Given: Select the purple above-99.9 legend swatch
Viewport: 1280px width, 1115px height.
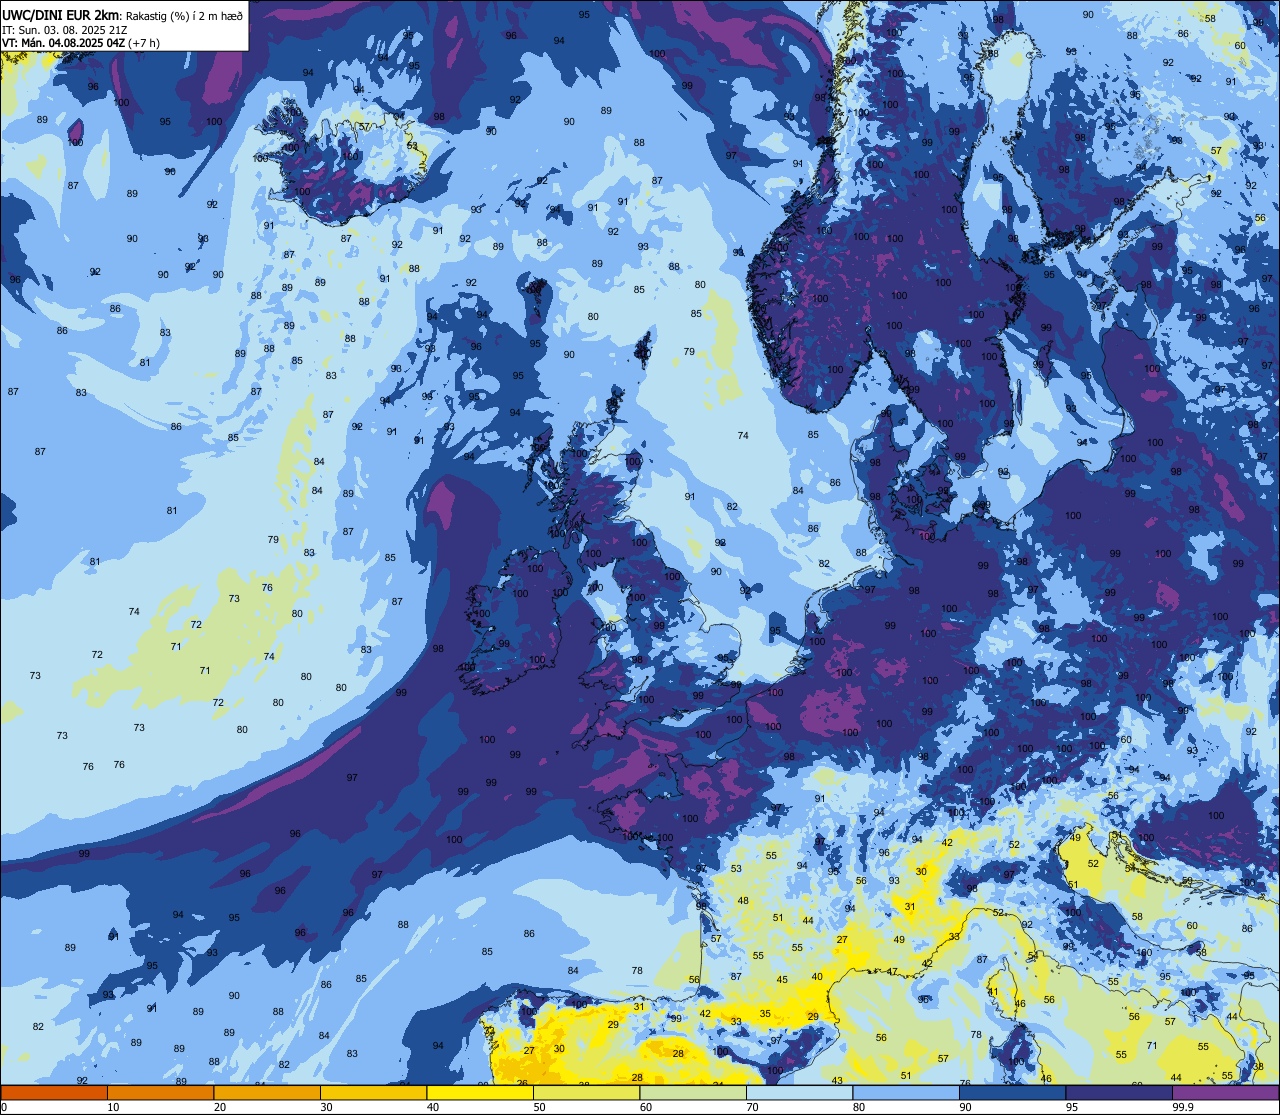Looking at the screenshot, I should point(1225,1092).
